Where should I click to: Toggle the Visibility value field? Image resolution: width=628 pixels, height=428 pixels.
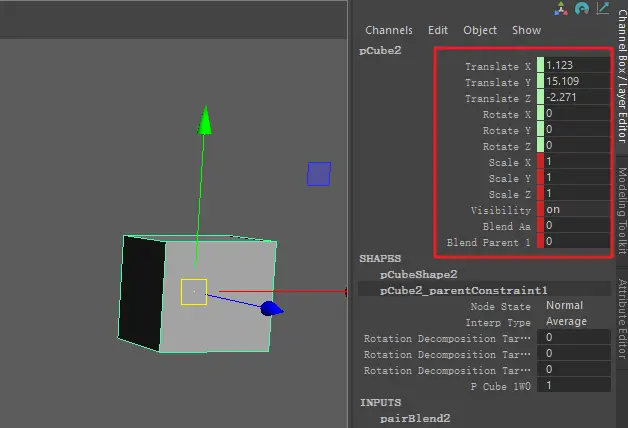tap(574, 210)
